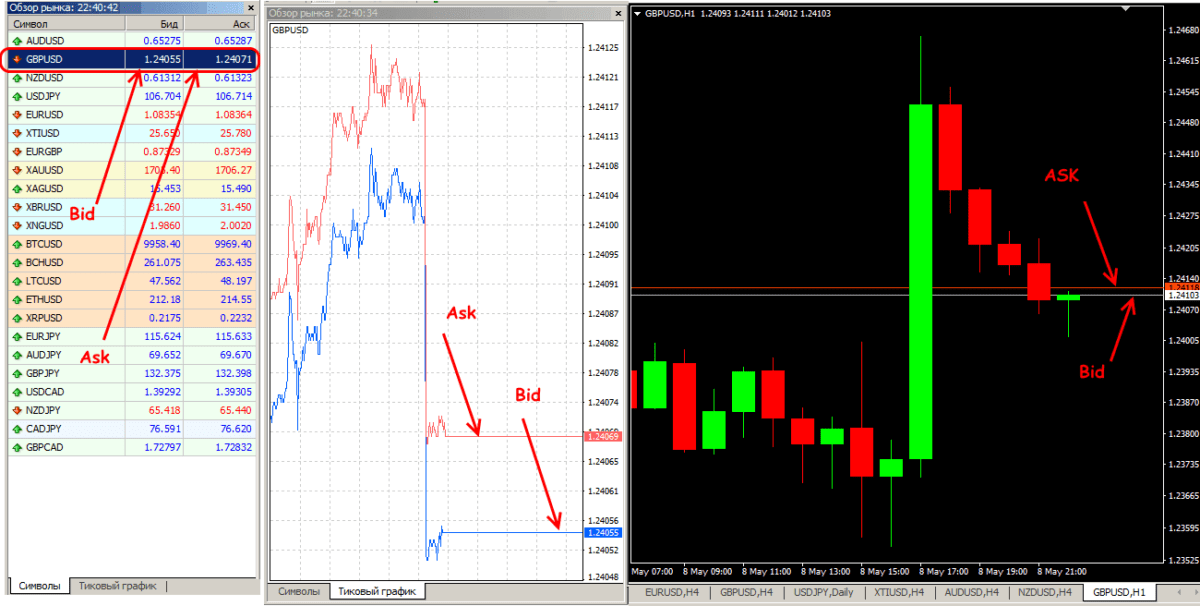Image resolution: width=1200 pixels, height=606 pixels.
Task: Click the arrow icon beside EURJPY
Action: tap(17, 336)
